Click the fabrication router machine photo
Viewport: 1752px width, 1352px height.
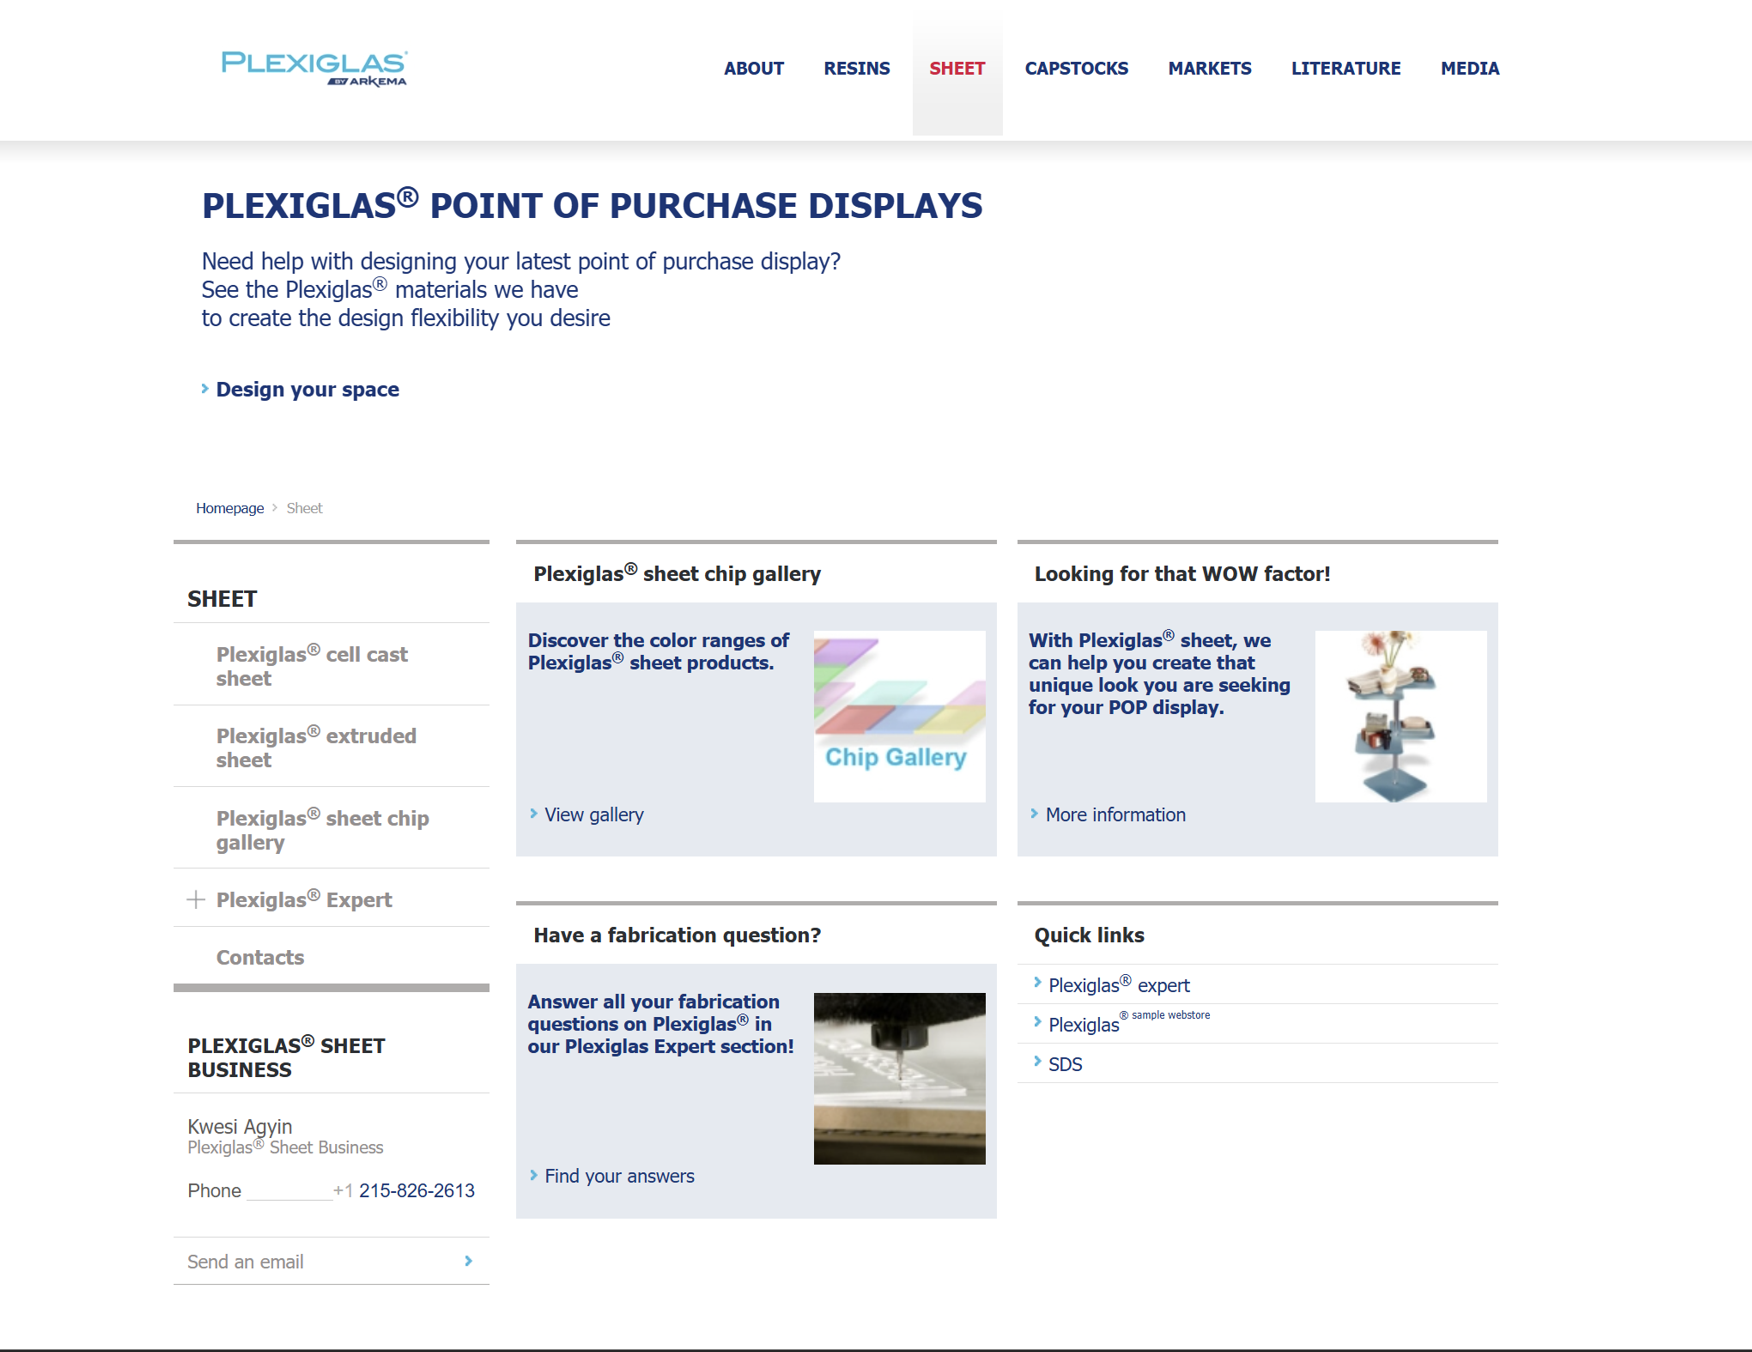(x=899, y=1078)
